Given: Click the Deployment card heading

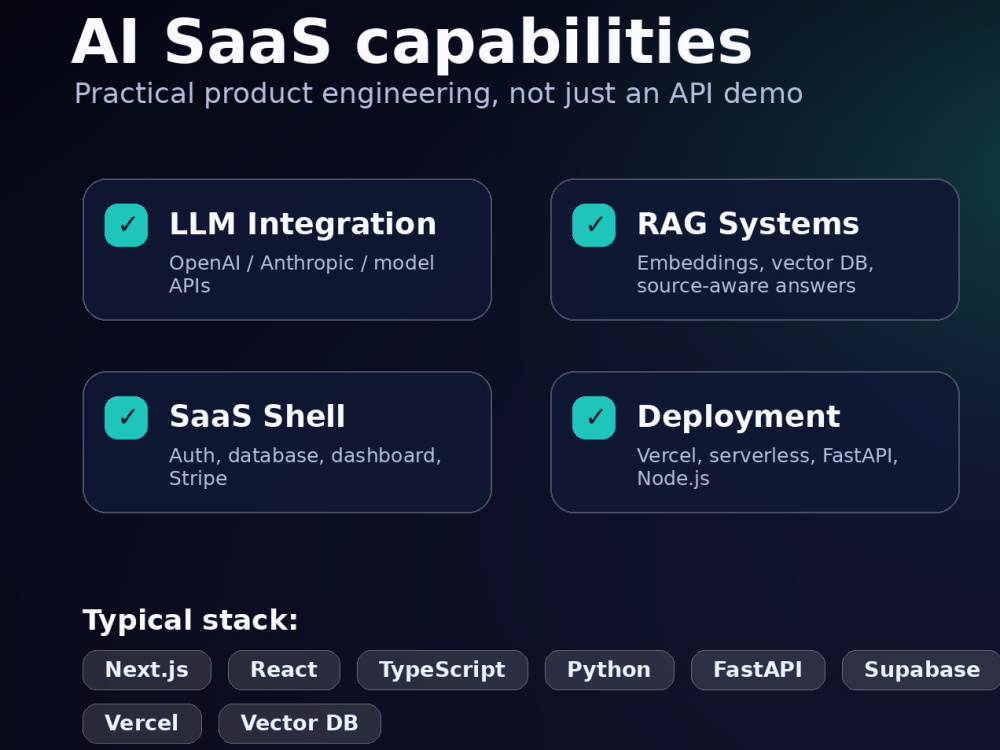Looking at the screenshot, I should [x=739, y=417].
